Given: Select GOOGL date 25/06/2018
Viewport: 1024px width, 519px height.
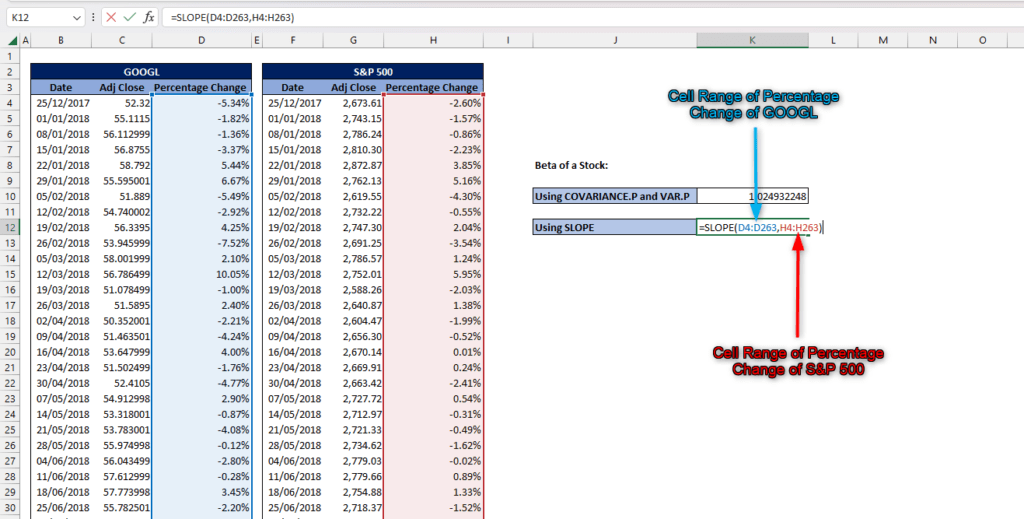Looking at the screenshot, I should click(x=61, y=507).
